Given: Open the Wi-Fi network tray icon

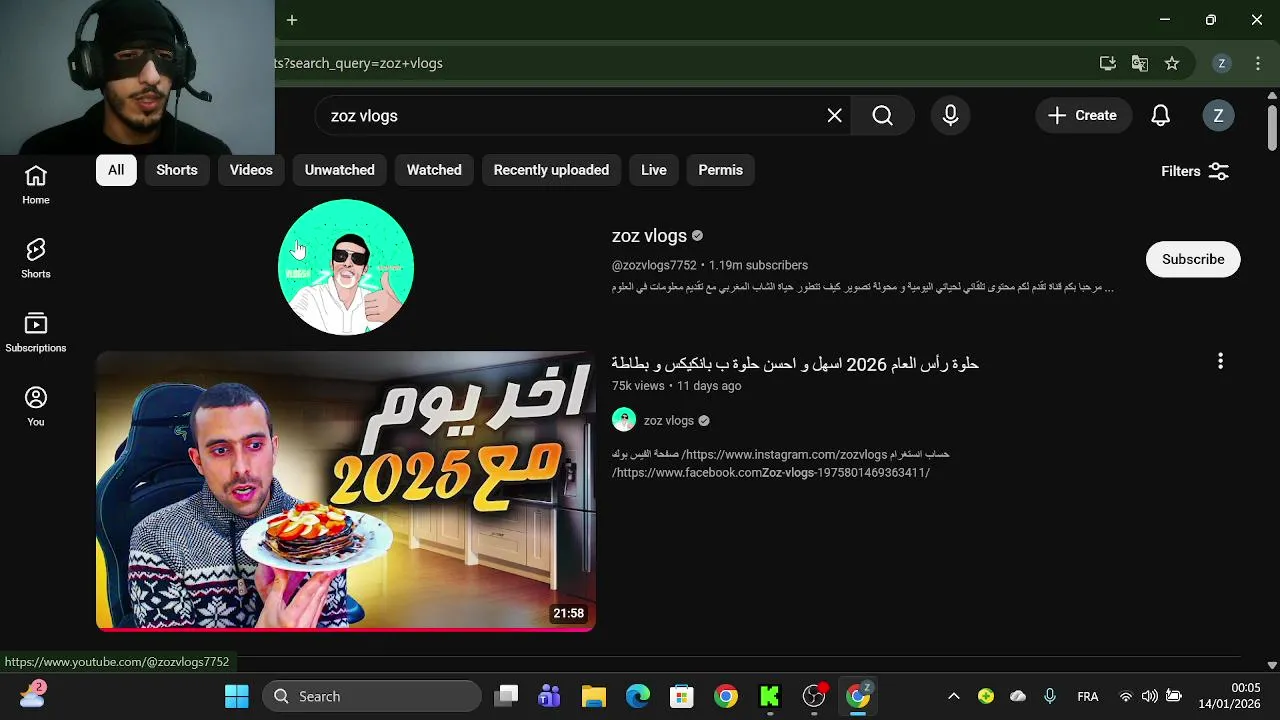Looking at the screenshot, I should point(1126,696).
